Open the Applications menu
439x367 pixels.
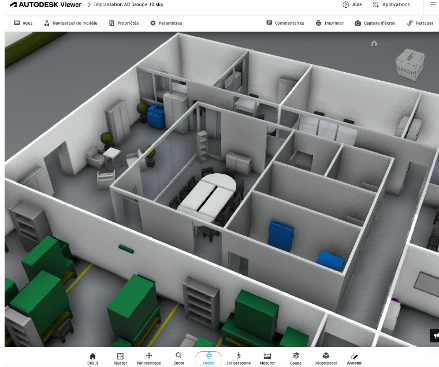click(x=391, y=5)
